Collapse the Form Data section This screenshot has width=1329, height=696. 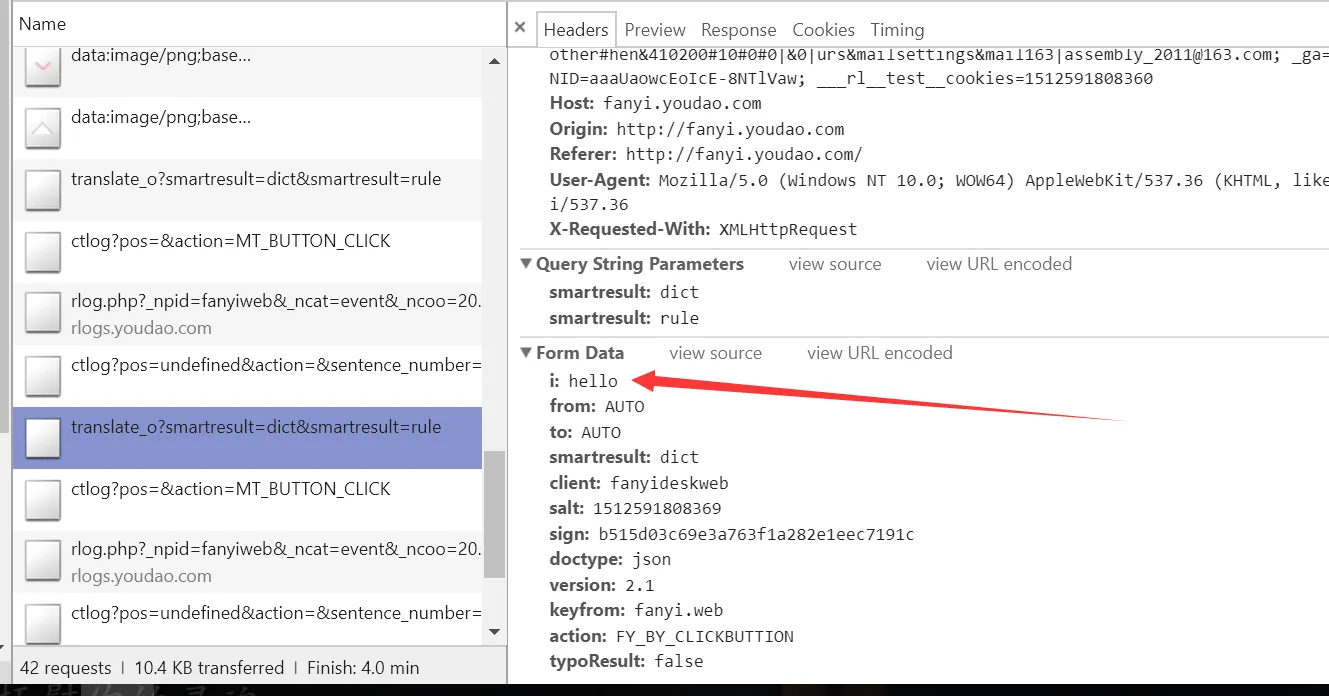(x=527, y=353)
